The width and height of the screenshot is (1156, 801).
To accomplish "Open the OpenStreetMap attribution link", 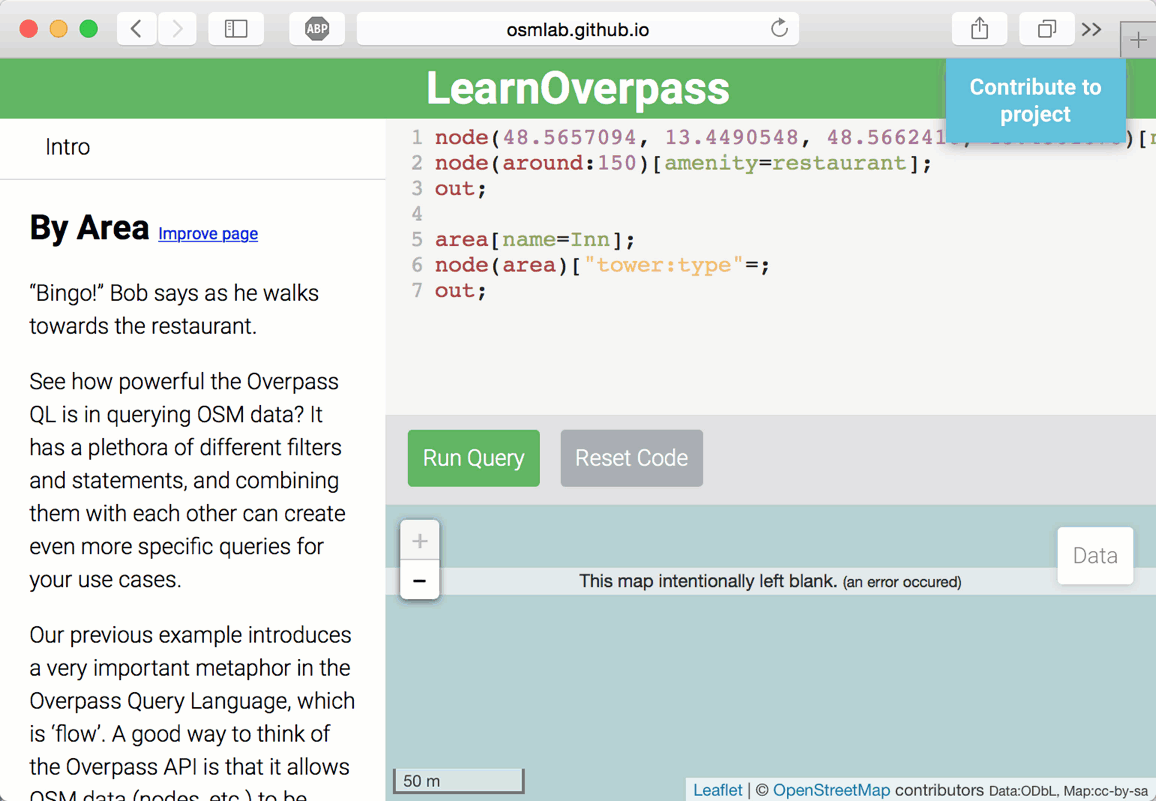I will point(831,790).
